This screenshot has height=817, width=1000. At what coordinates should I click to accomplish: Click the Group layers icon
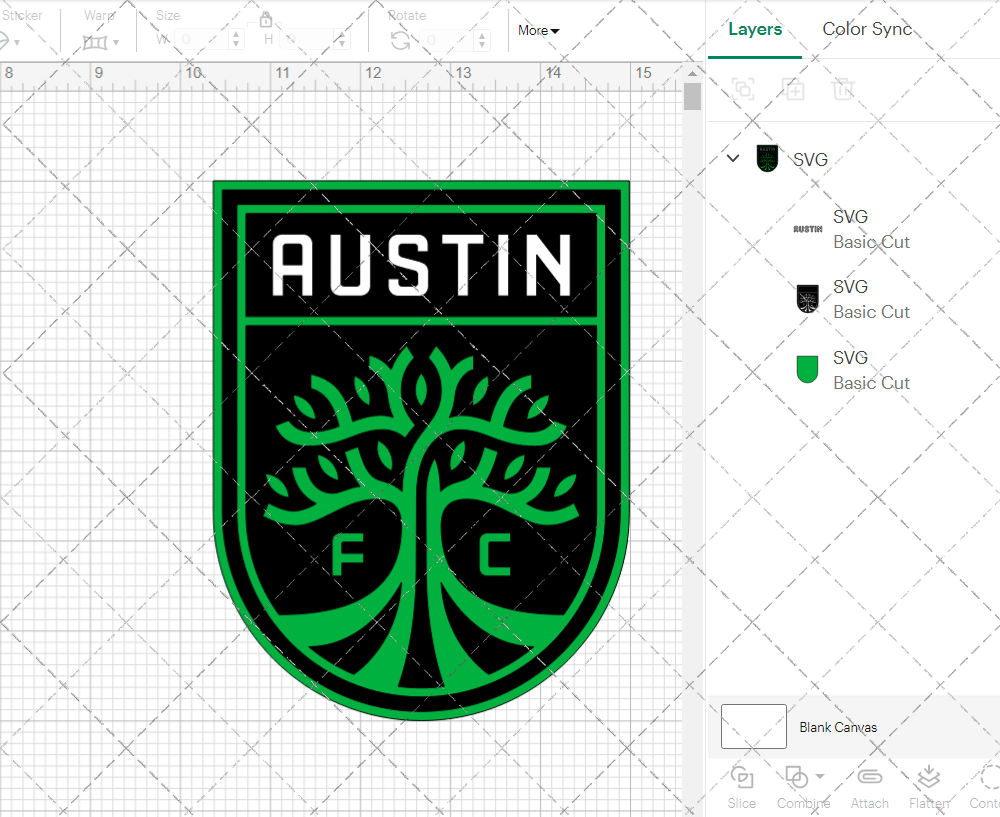coord(743,89)
